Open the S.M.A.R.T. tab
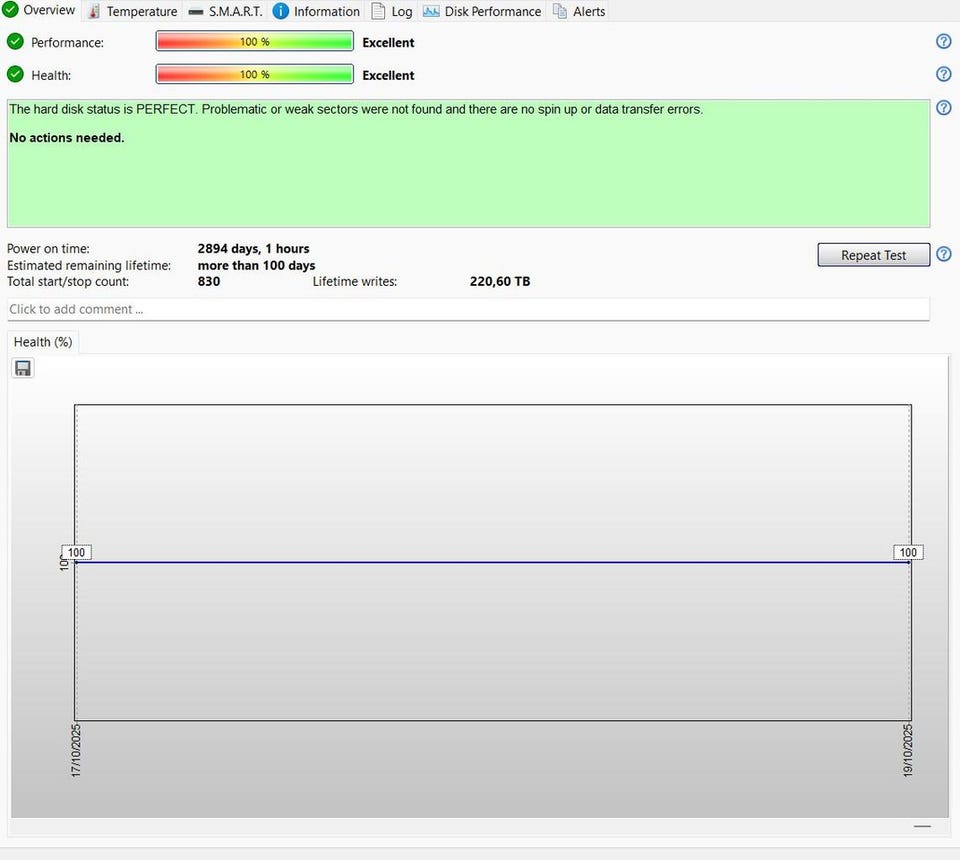The height and width of the screenshot is (860, 960). [x=224, y=11]
